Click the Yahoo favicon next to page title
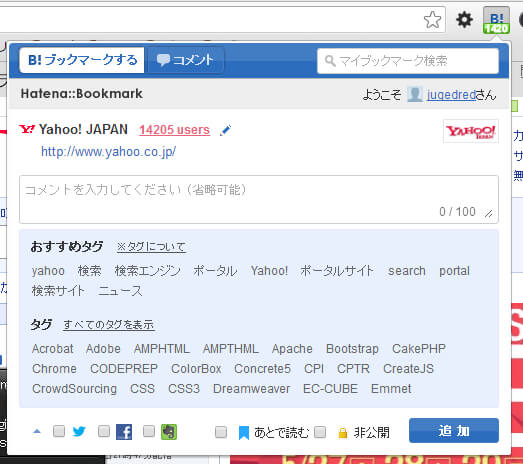 (x=27, y=129)
